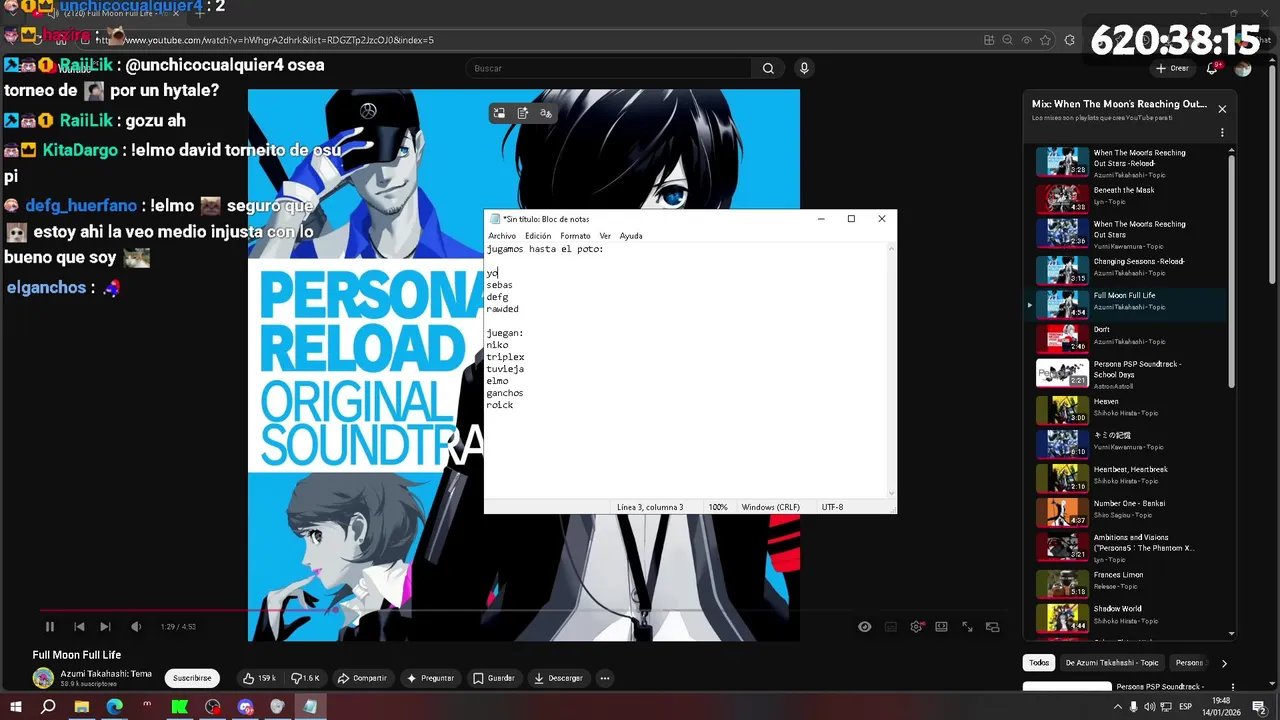Subscribe to Azumi Takahashi channel
This screenshot has width=1280, height=720.
click(x=192, y=678)
